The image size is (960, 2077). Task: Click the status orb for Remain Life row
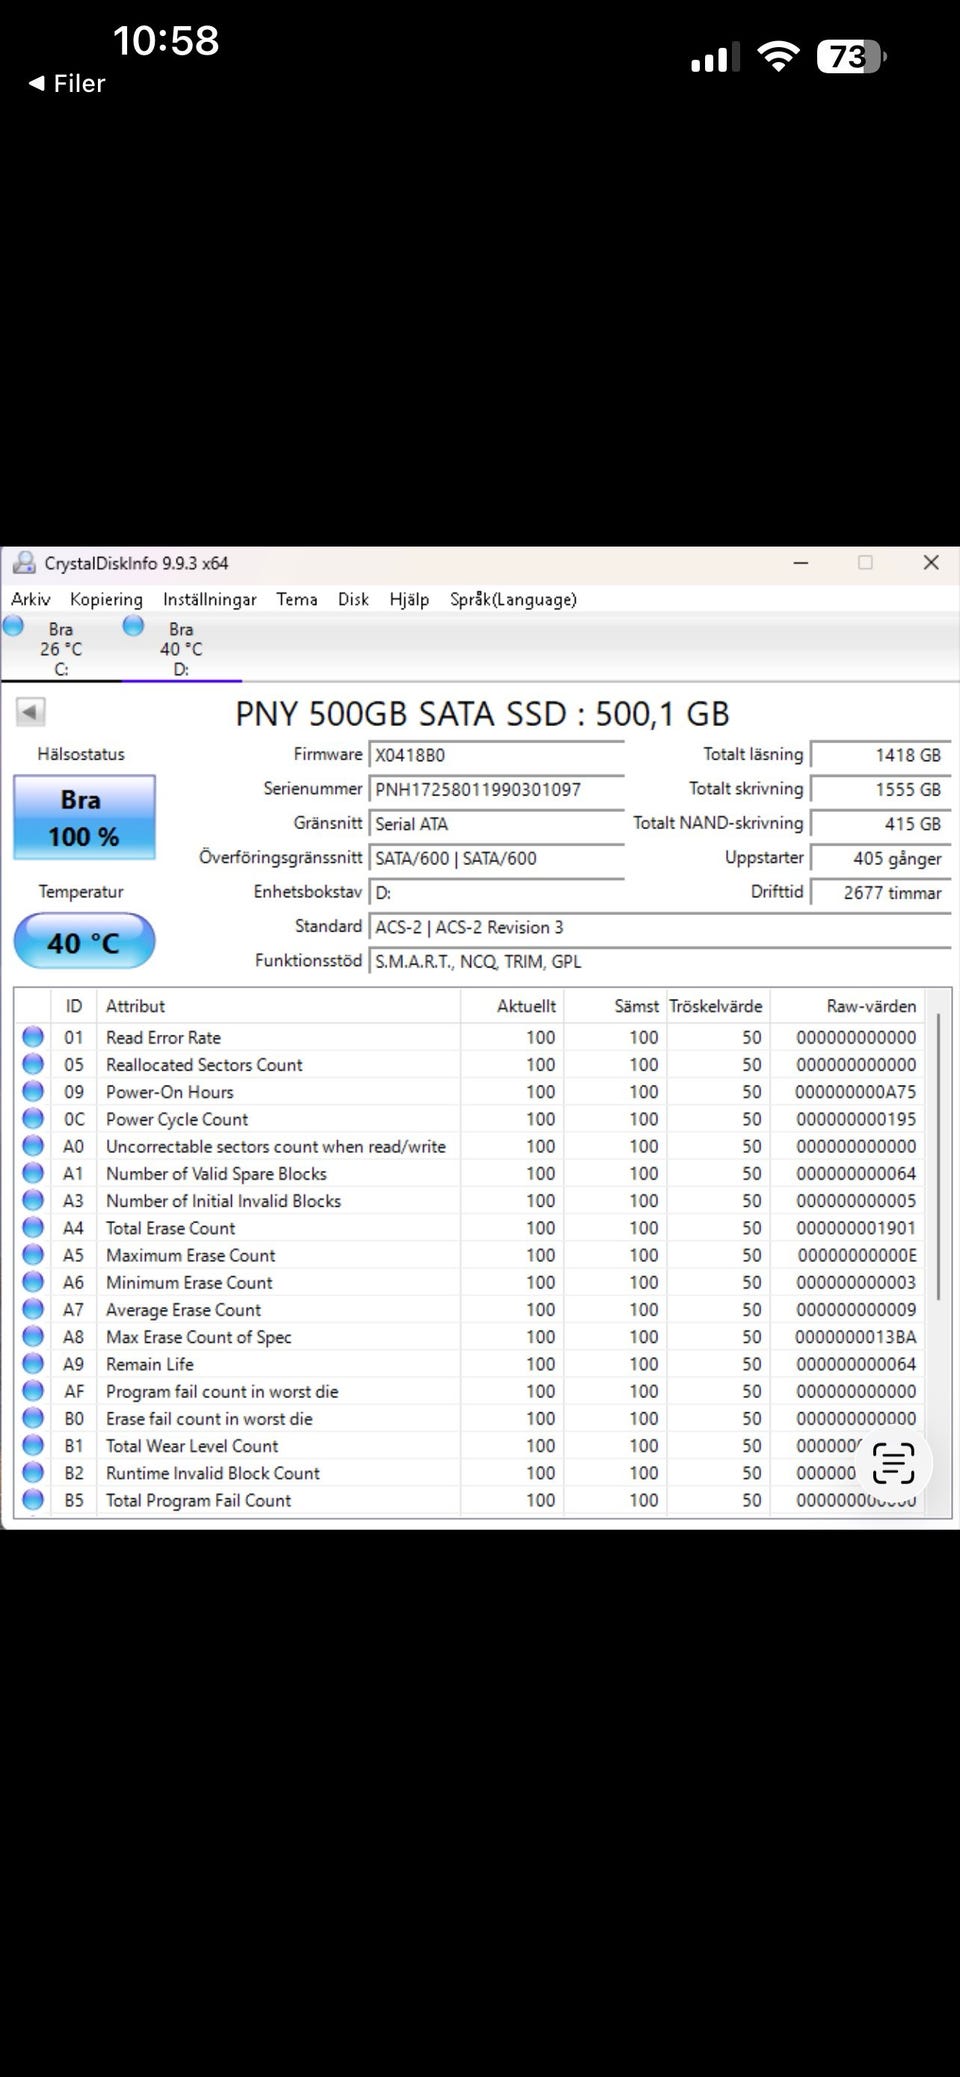(33, 1364)
